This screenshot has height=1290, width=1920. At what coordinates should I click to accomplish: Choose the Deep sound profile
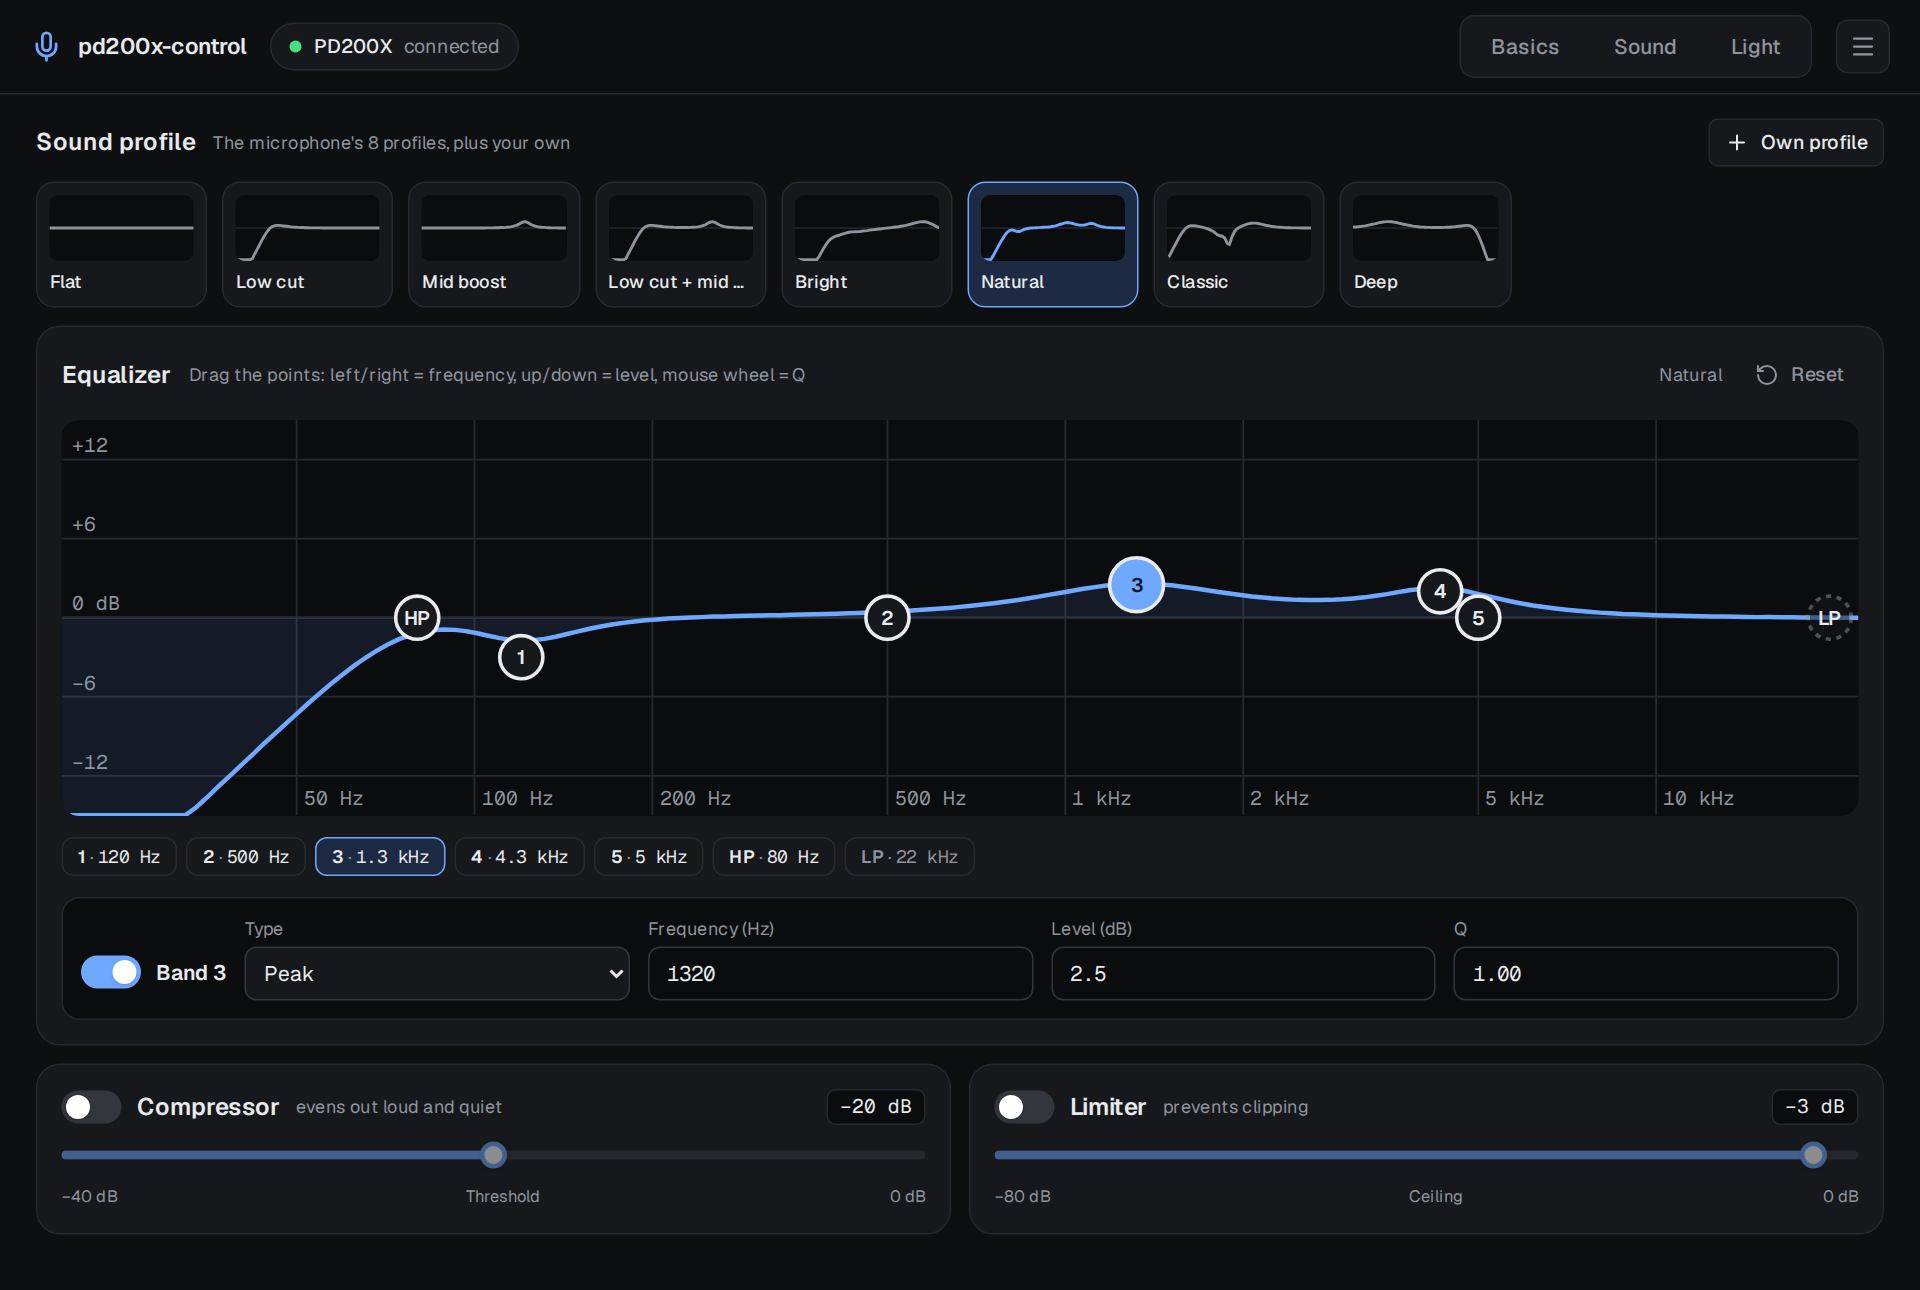(1425, 244)
